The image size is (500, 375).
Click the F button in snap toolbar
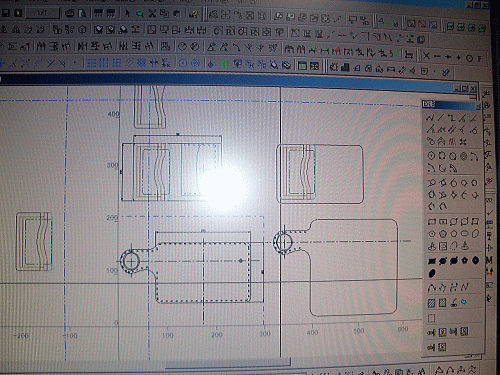[479, 59]
